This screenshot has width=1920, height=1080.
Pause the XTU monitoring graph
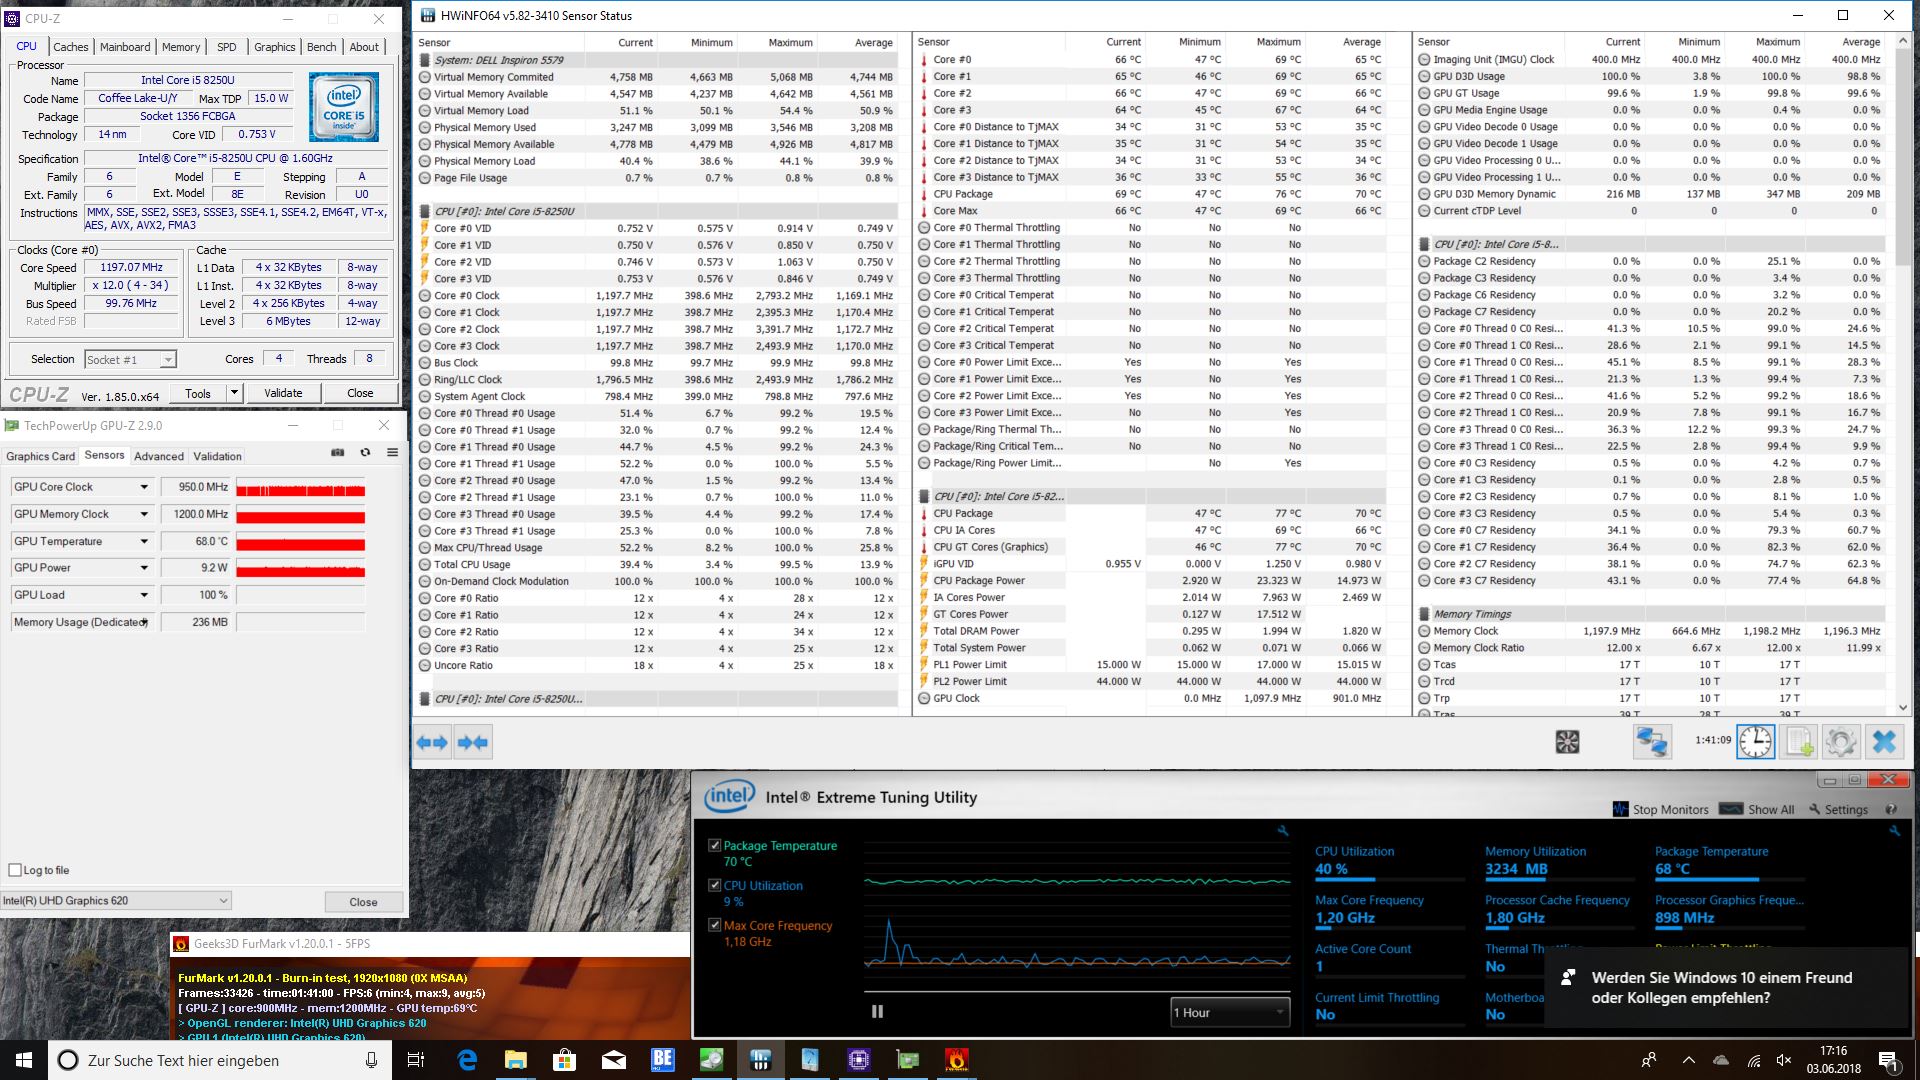pos(877,1011)
